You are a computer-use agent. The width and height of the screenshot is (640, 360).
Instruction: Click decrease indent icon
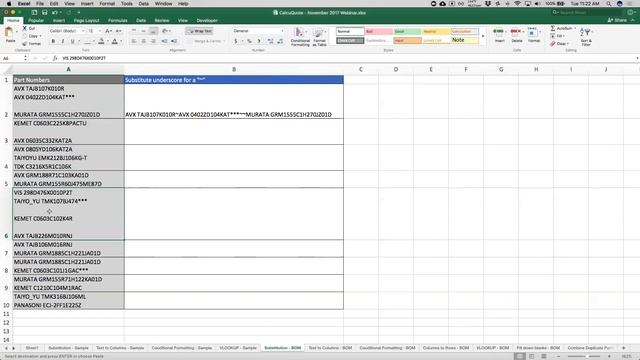(164, 41)
